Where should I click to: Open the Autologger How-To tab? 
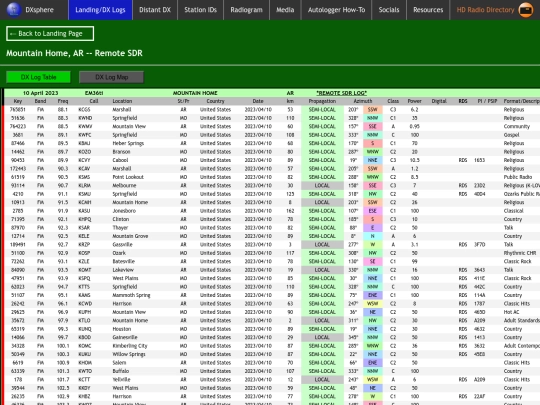click(x=336, y=10)
